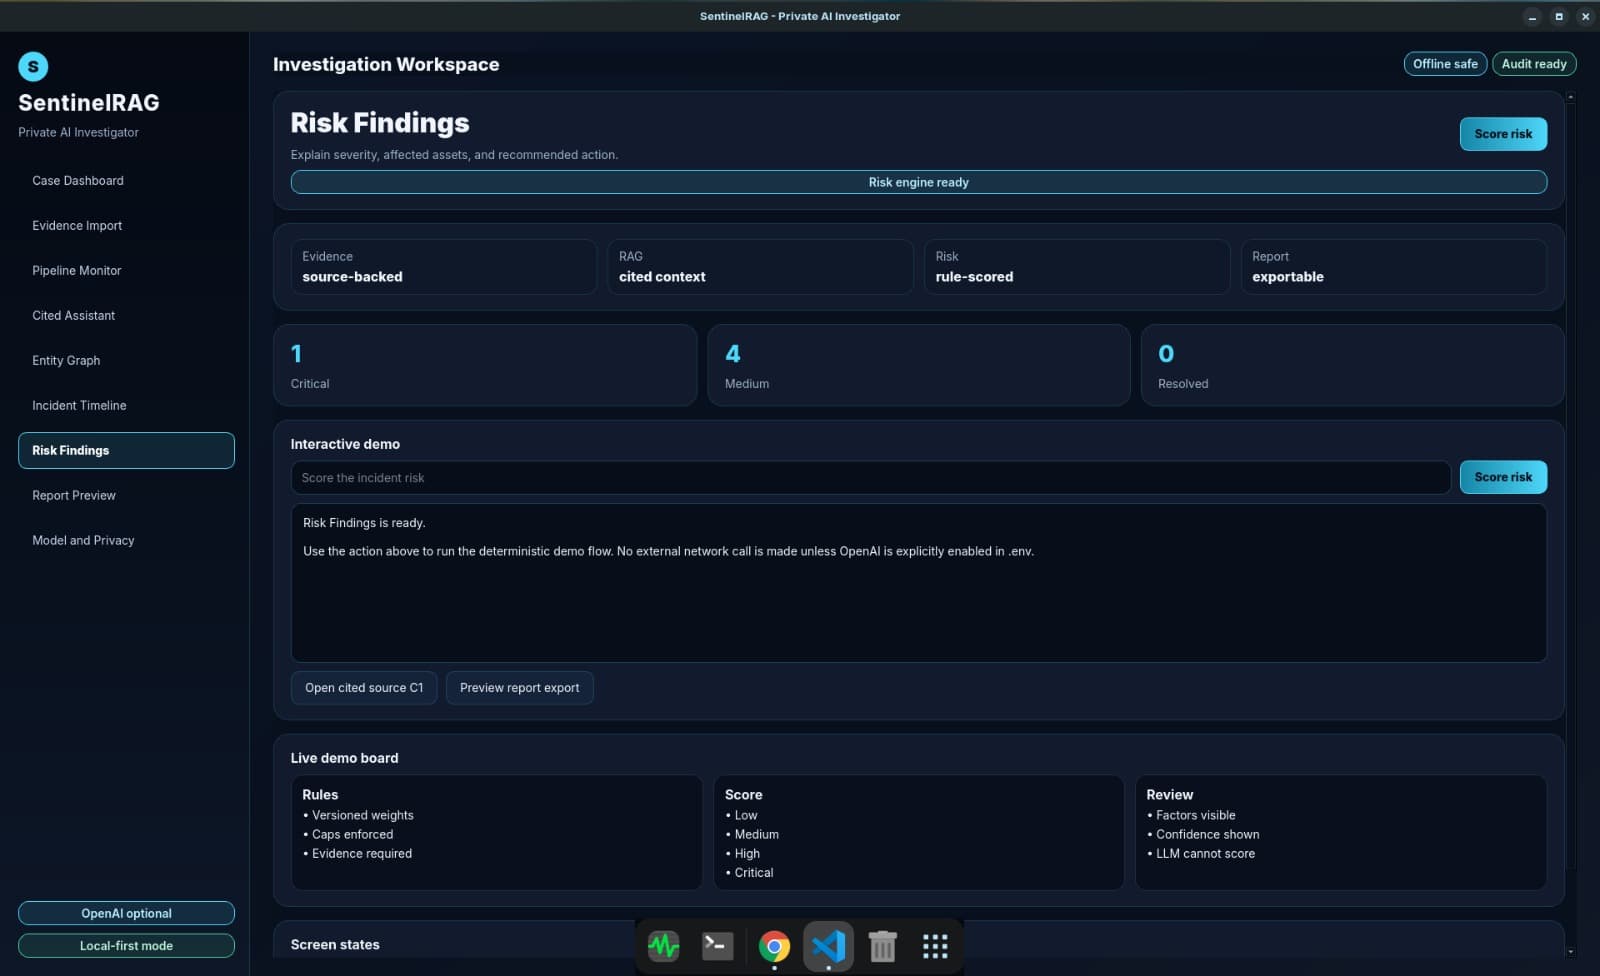Click the 'Live demo board' heading
This screenshot has height=976, width=1600.
tap(344, 758)
